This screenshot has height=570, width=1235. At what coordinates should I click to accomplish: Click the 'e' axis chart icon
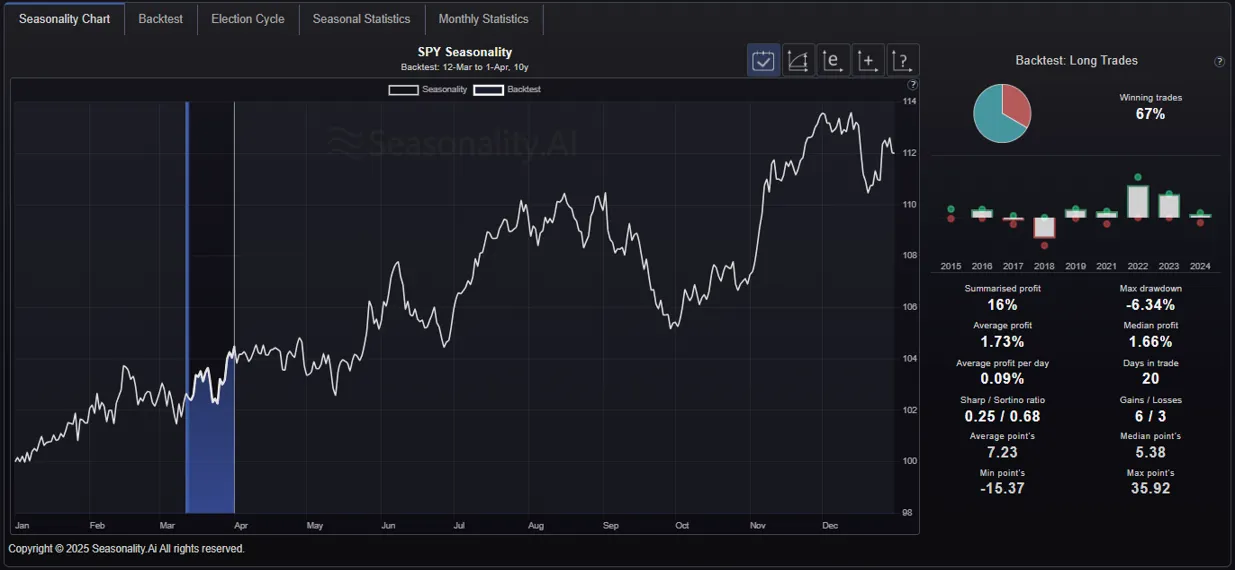click(833, 60)
